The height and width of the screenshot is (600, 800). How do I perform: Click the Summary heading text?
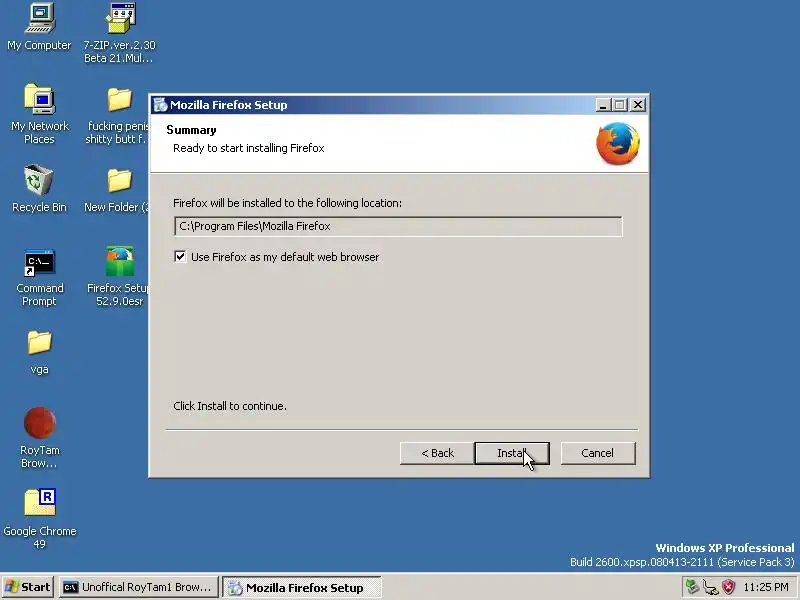[x=191, y=130]
